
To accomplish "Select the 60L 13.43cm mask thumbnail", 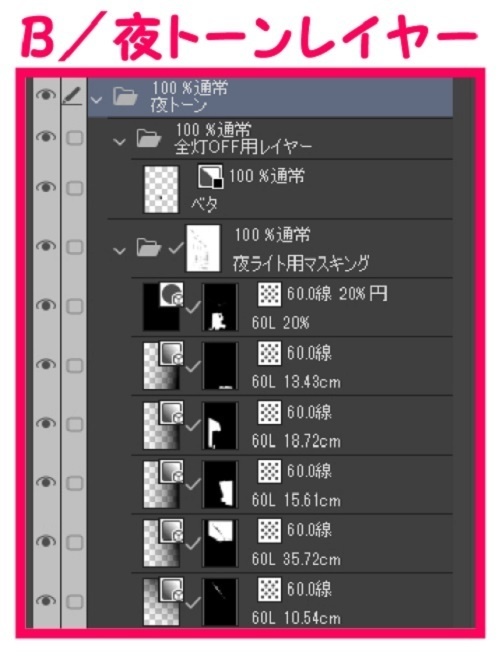I will (220, 366).
